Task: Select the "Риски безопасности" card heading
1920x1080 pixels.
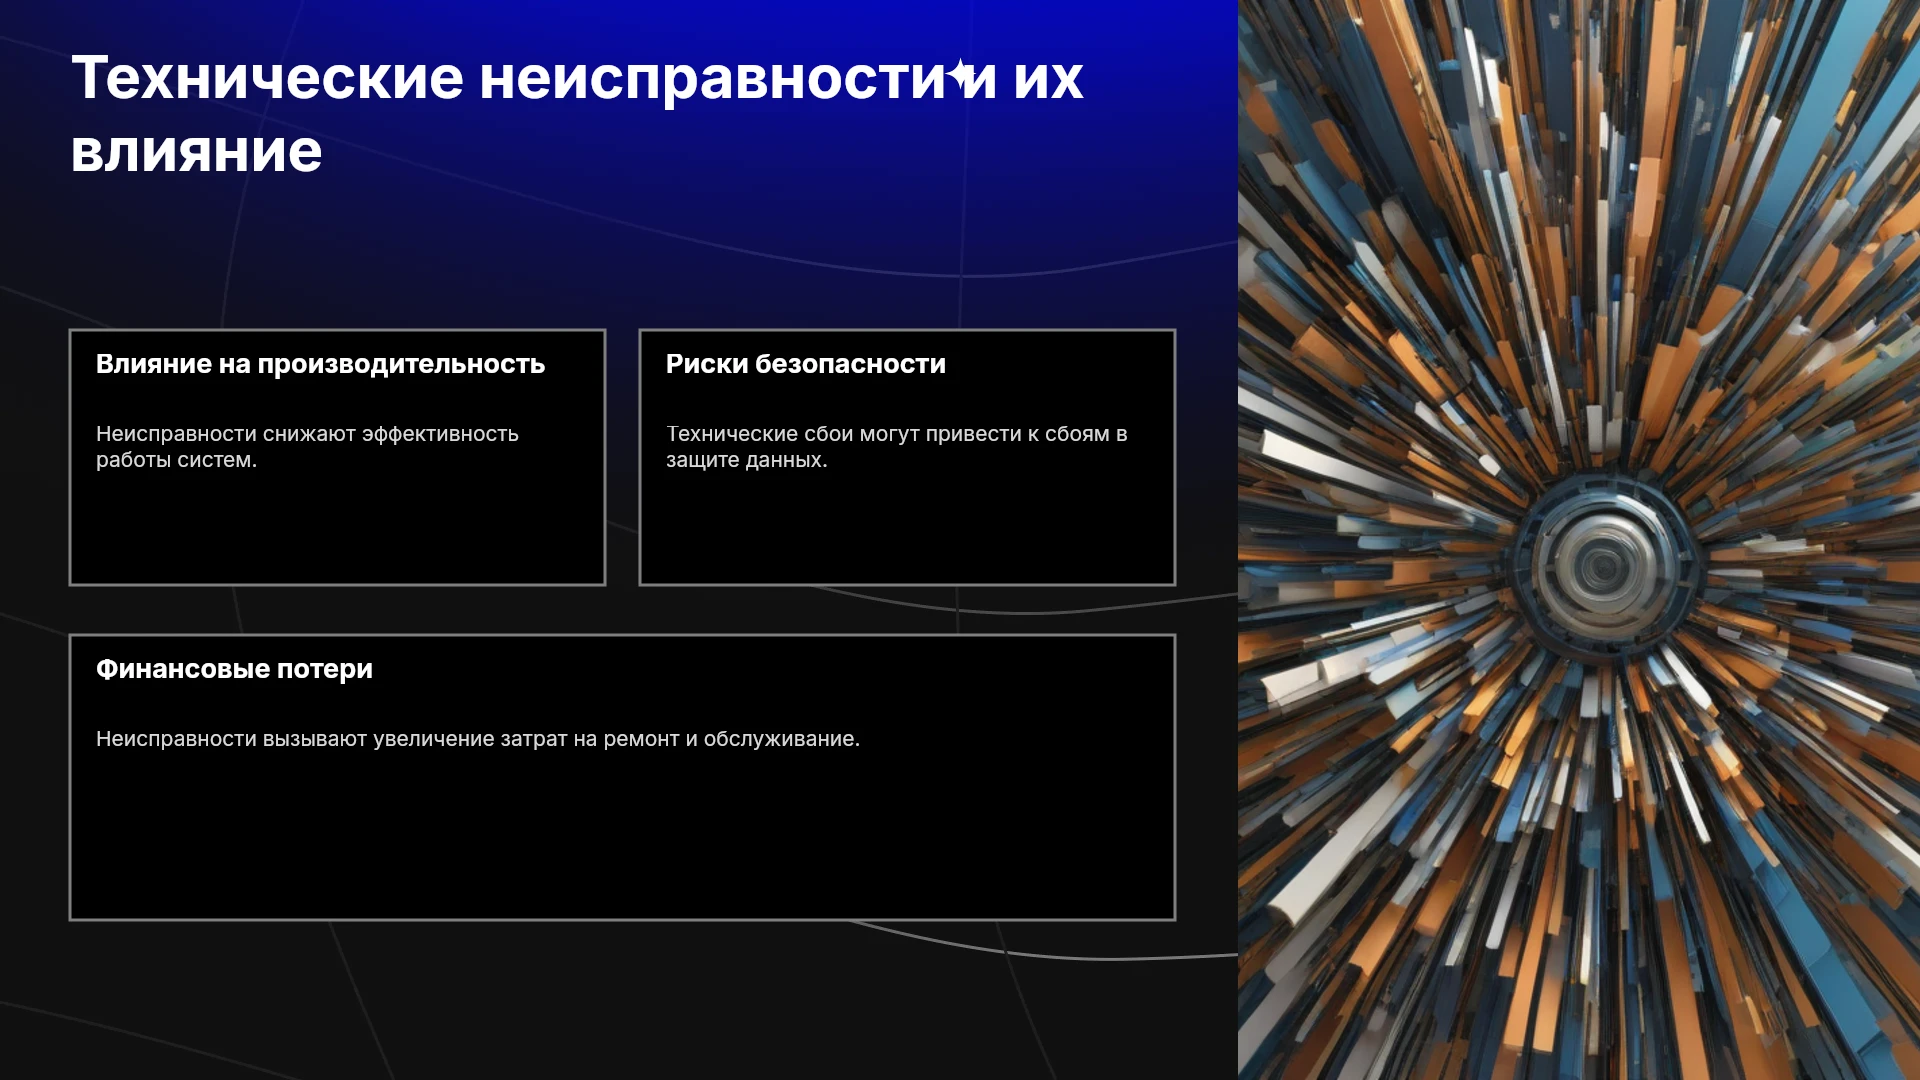Action: (x=806, y=364)
